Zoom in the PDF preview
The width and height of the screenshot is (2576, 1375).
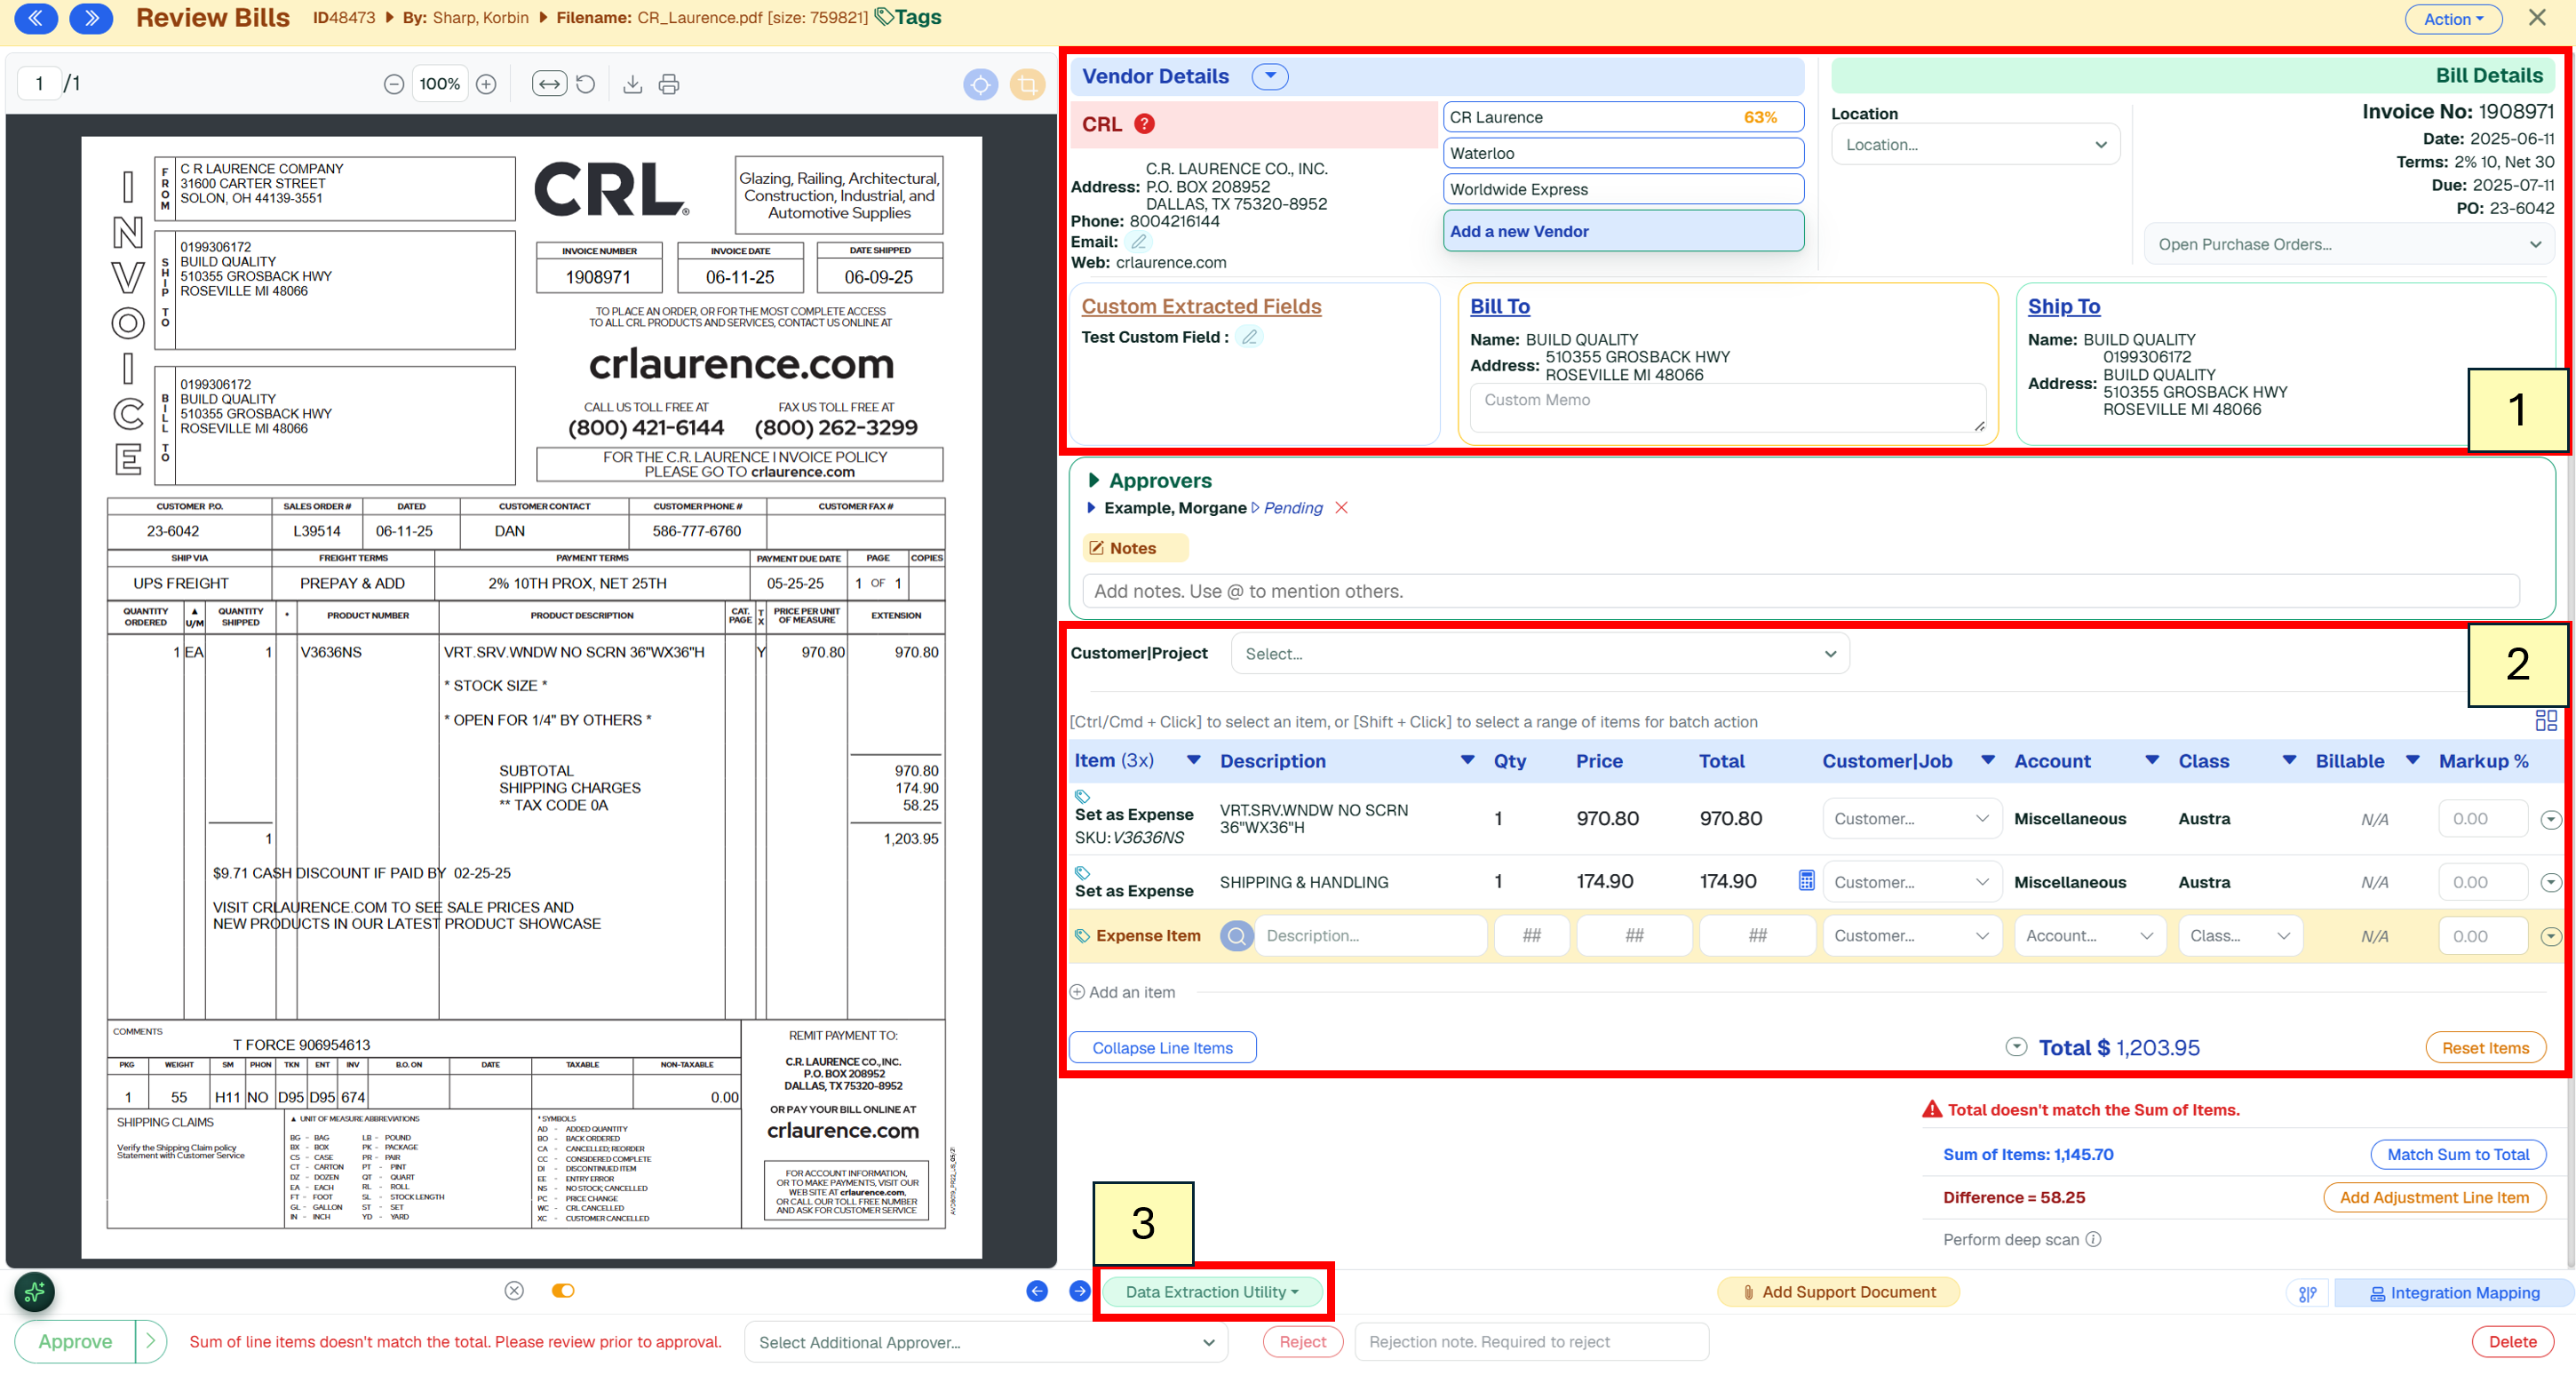coord(486,85)
